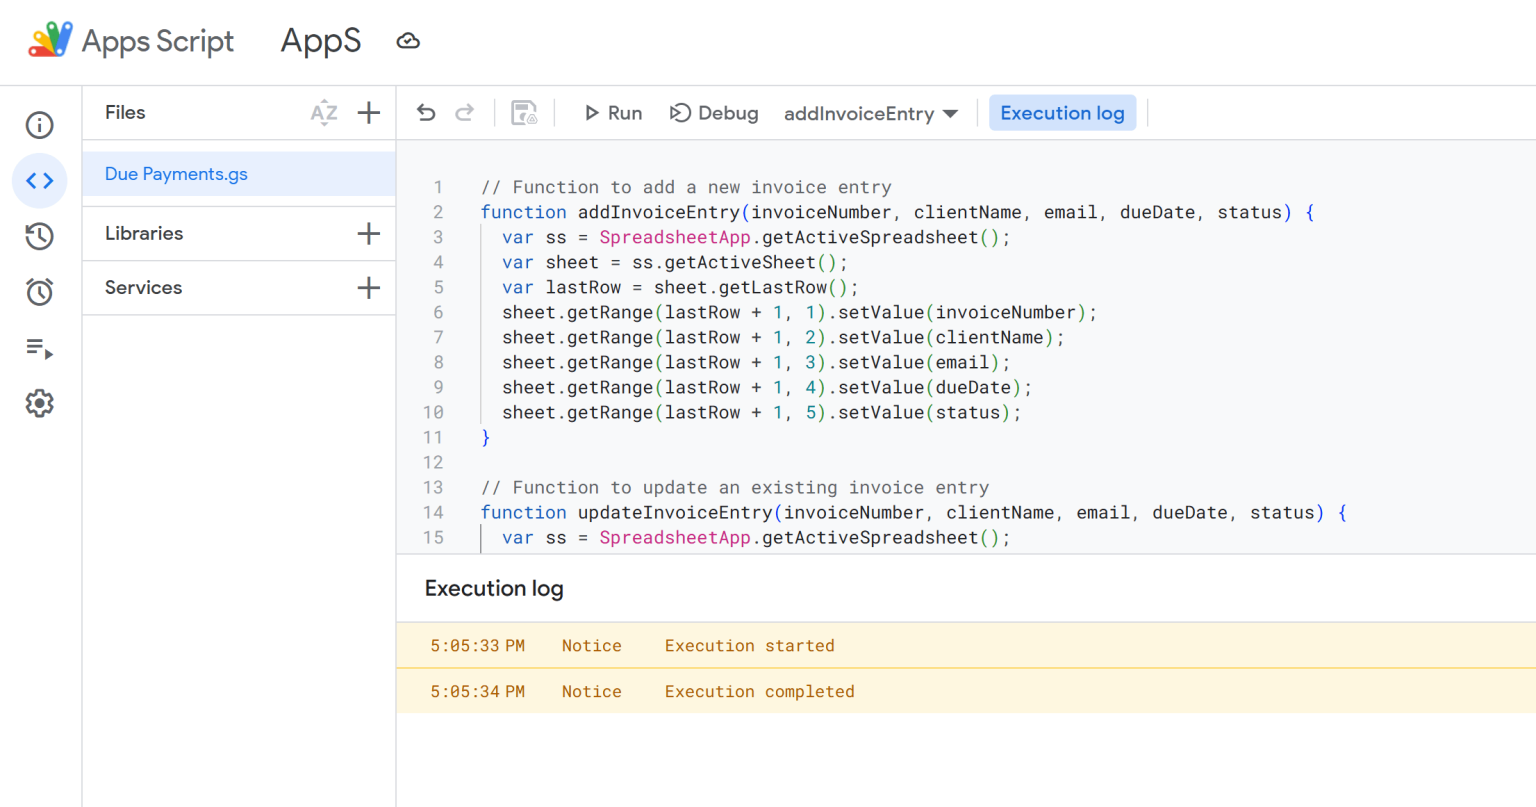This screenshot has width=1536, height=807.
Task: Add a new file to the project
Action: (x=368, y=112)
